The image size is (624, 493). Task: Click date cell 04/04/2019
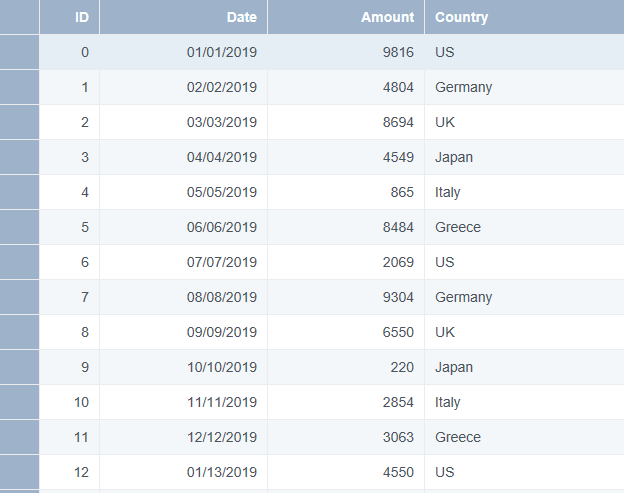point(183,157)
